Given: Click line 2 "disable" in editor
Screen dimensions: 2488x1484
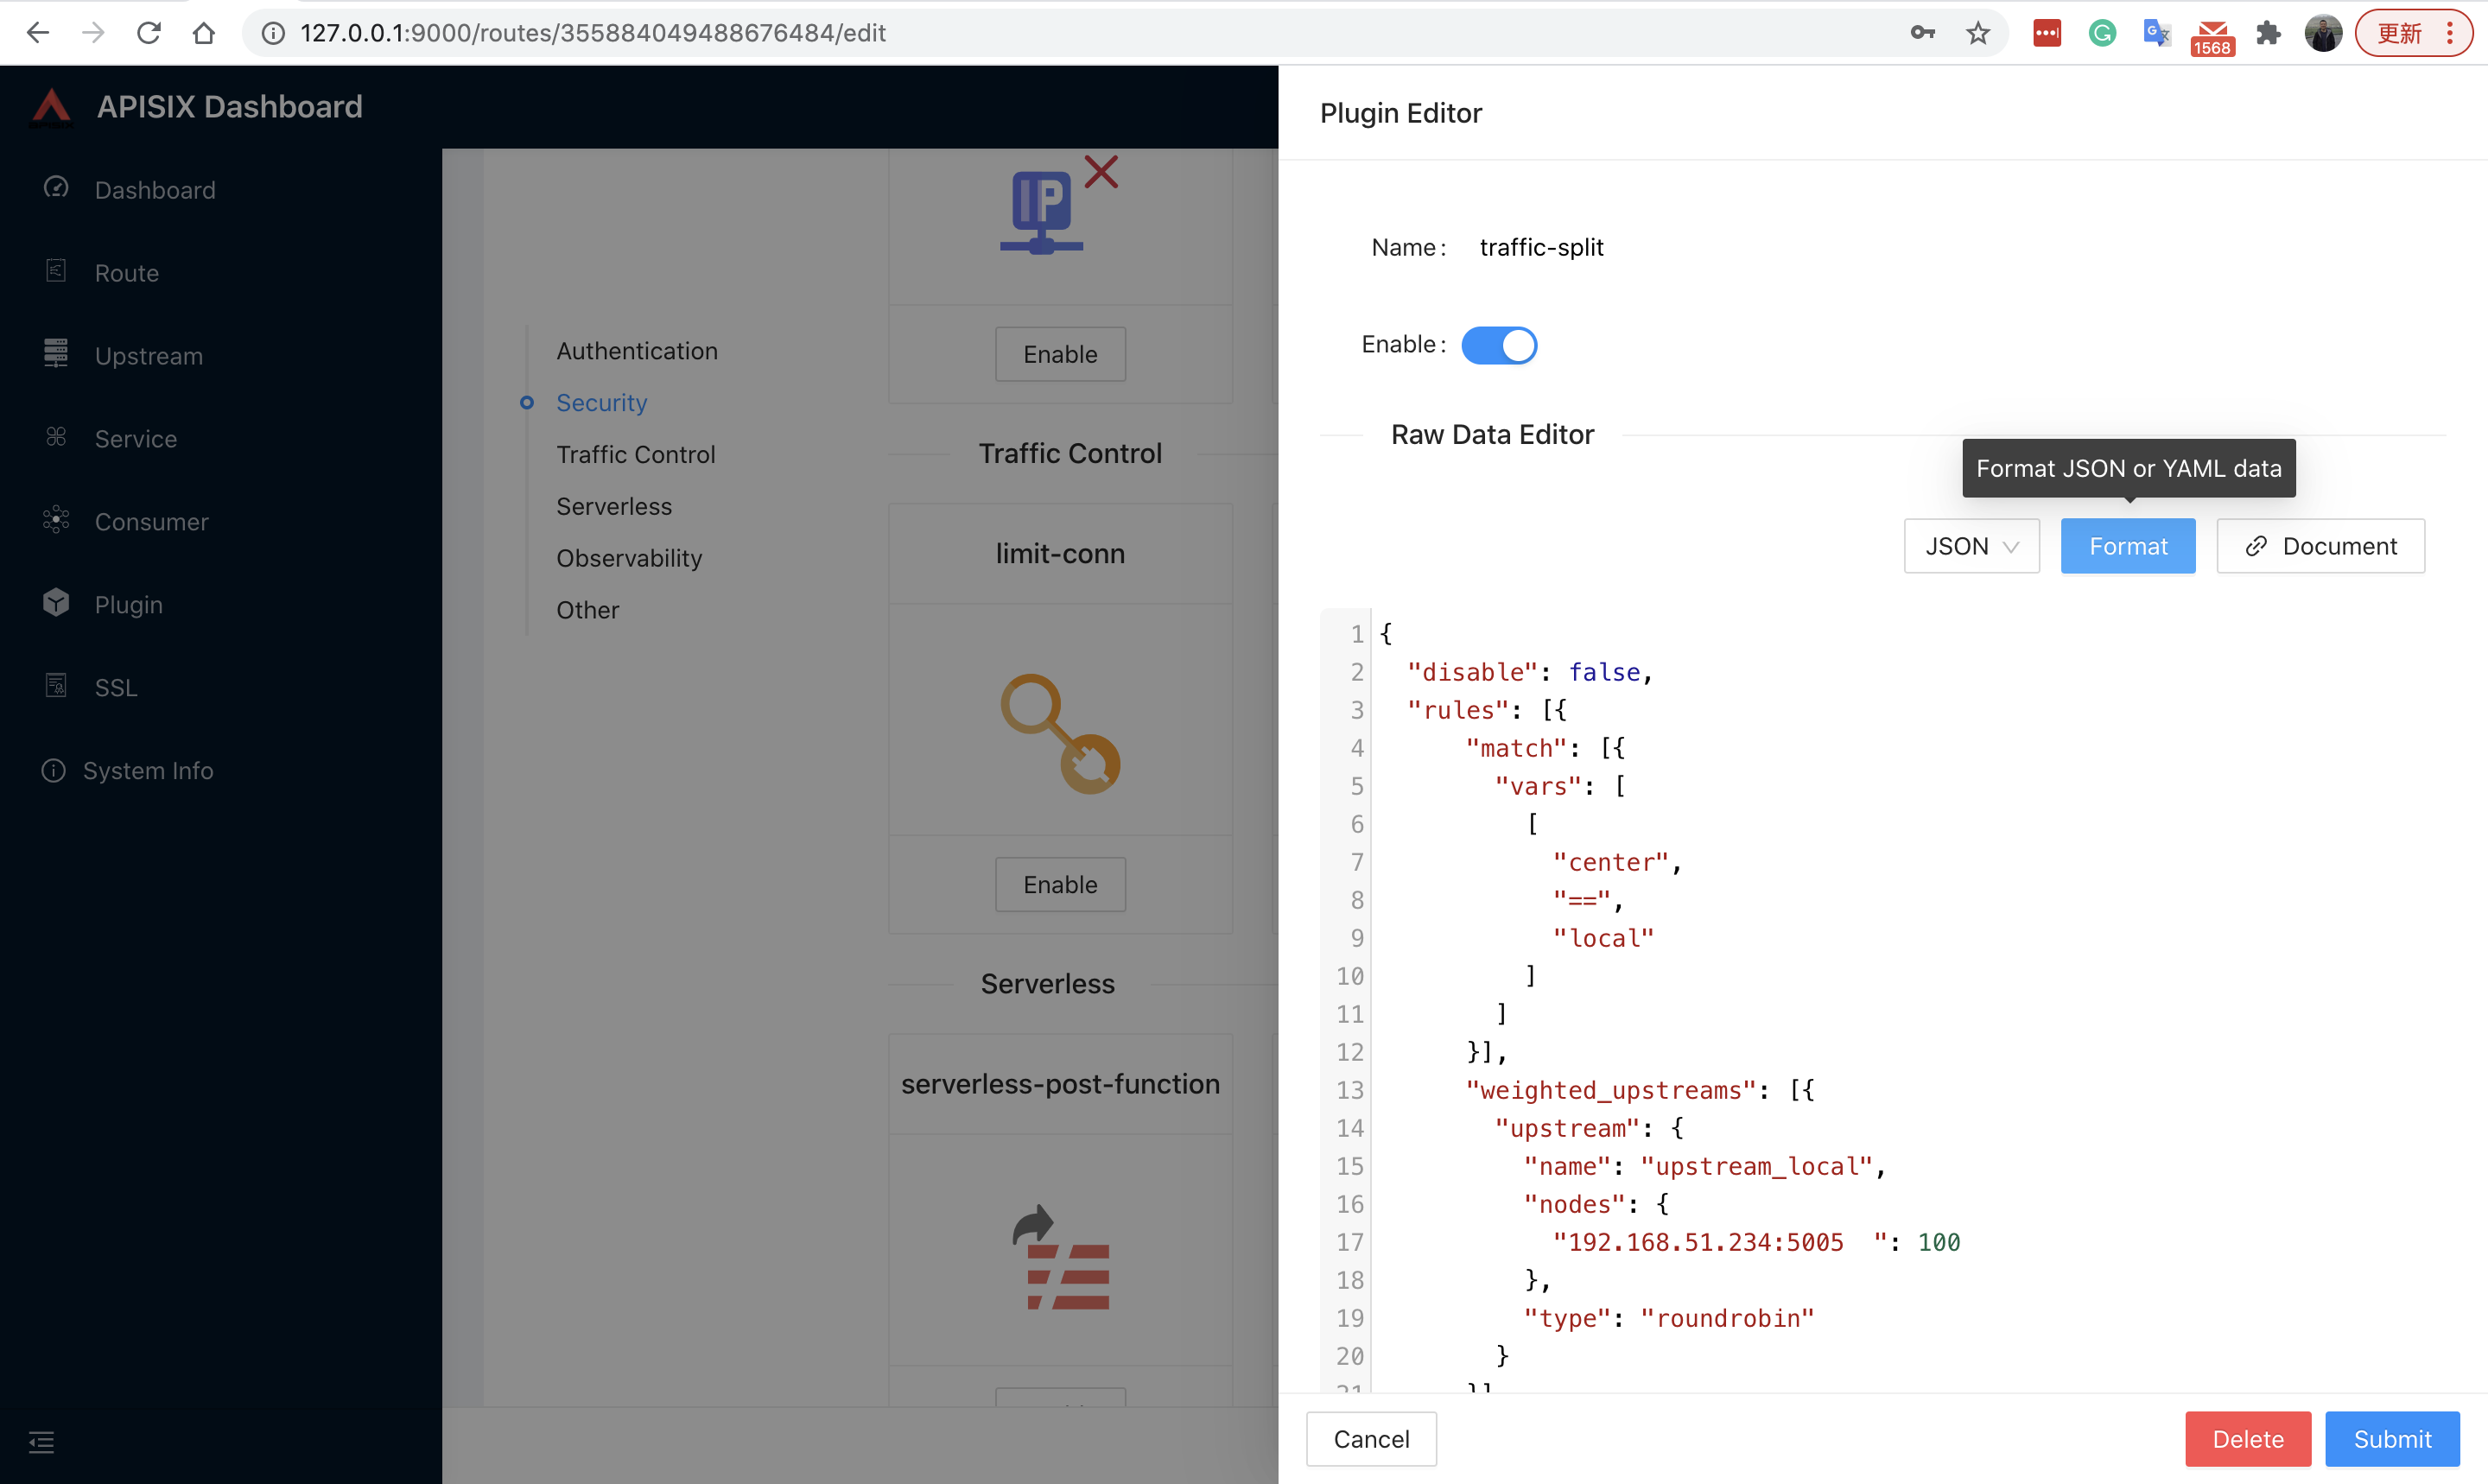Looking at the screenshot, I should click(x=1472, y=672).
